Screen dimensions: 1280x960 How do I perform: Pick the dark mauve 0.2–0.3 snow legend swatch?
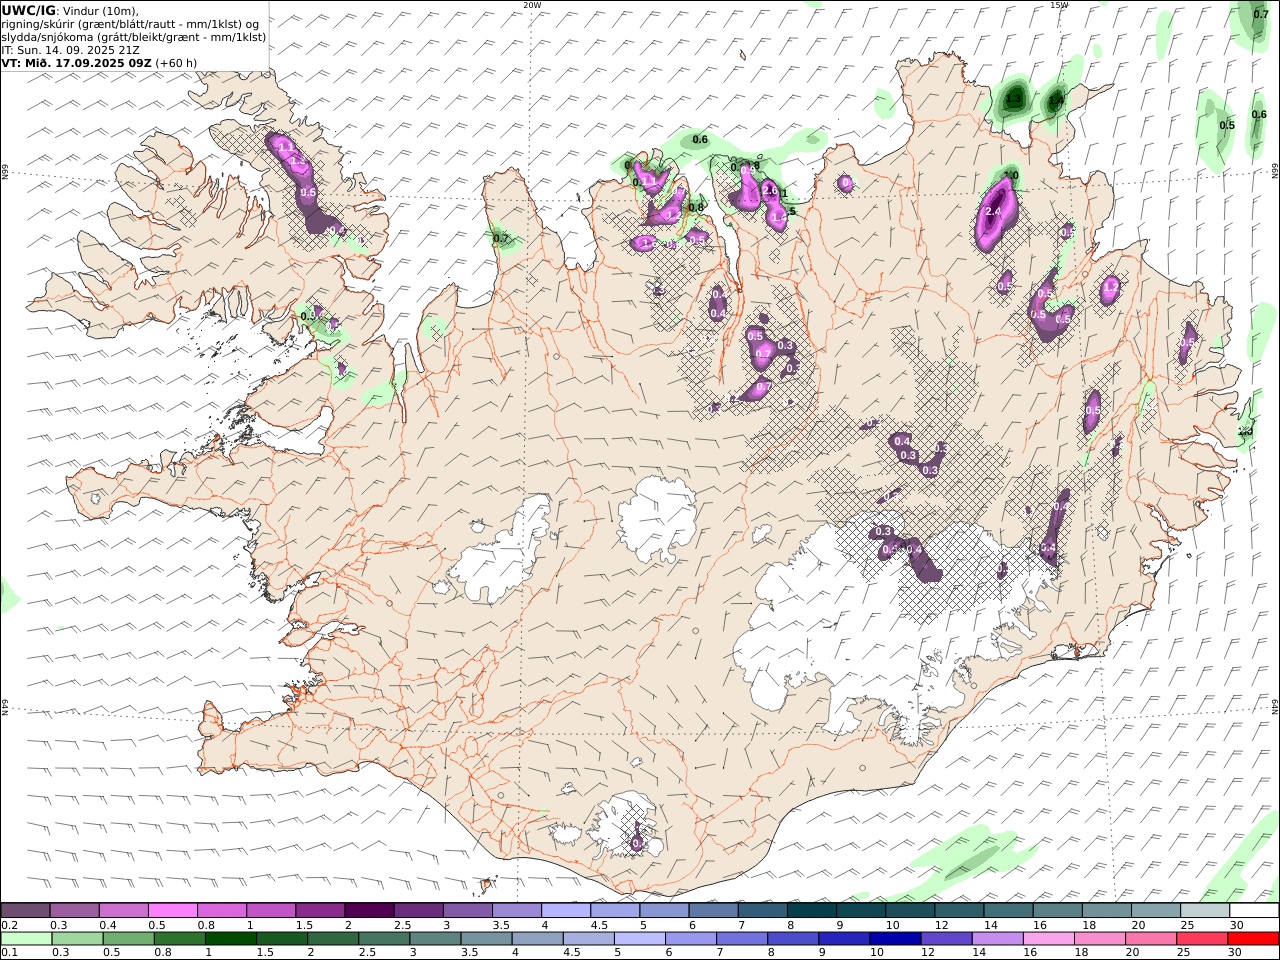tap(26, 910)
